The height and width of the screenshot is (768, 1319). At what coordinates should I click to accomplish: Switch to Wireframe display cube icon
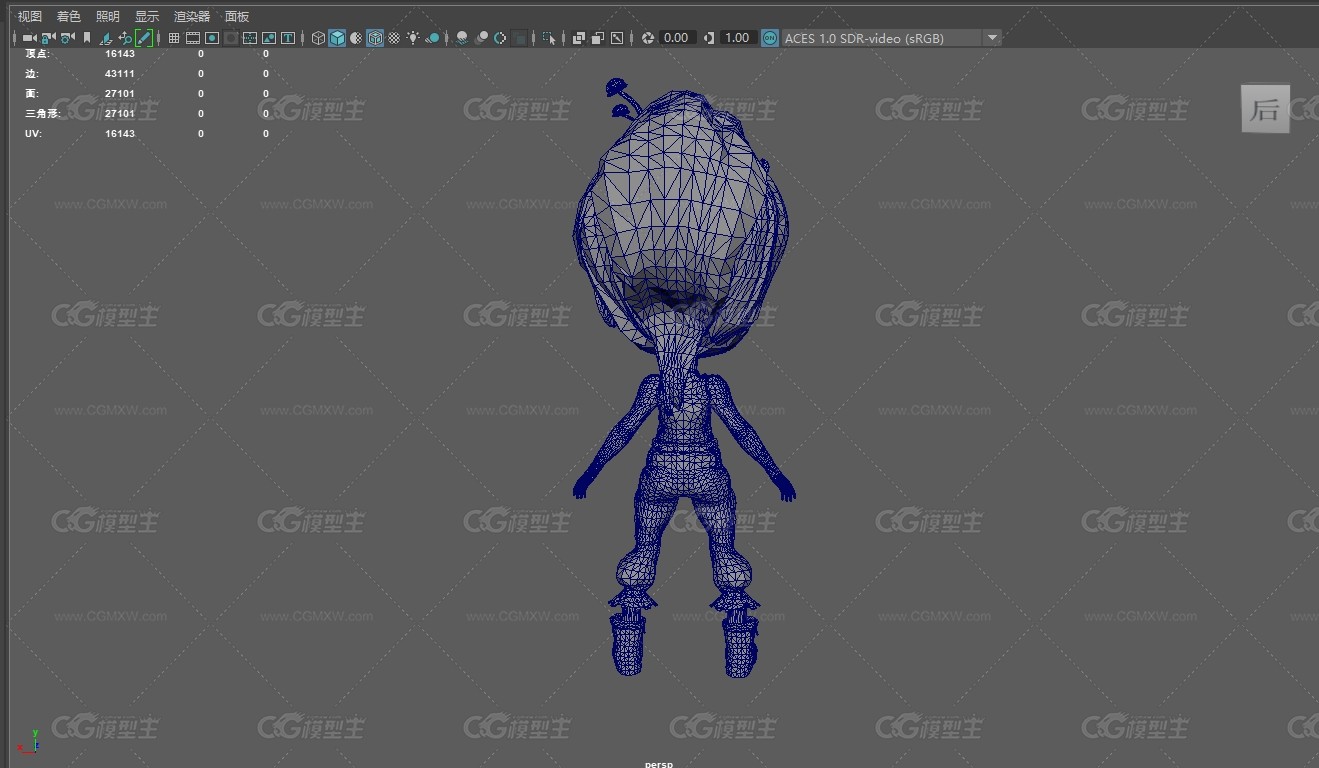318,38
